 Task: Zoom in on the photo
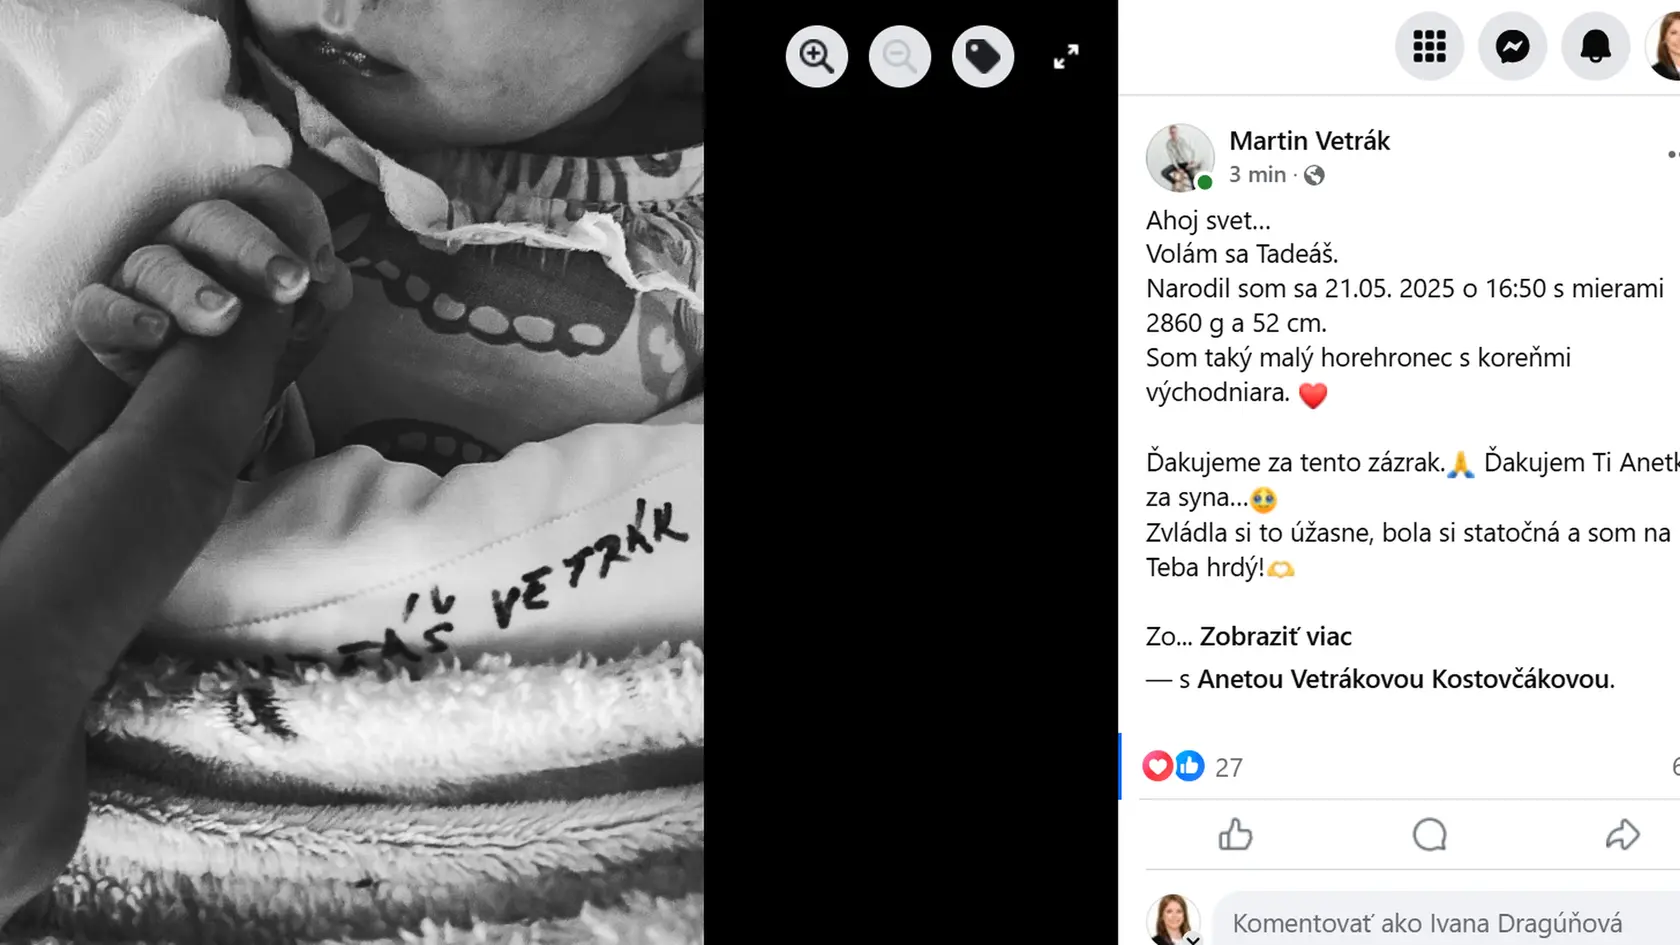click(817, 56)
